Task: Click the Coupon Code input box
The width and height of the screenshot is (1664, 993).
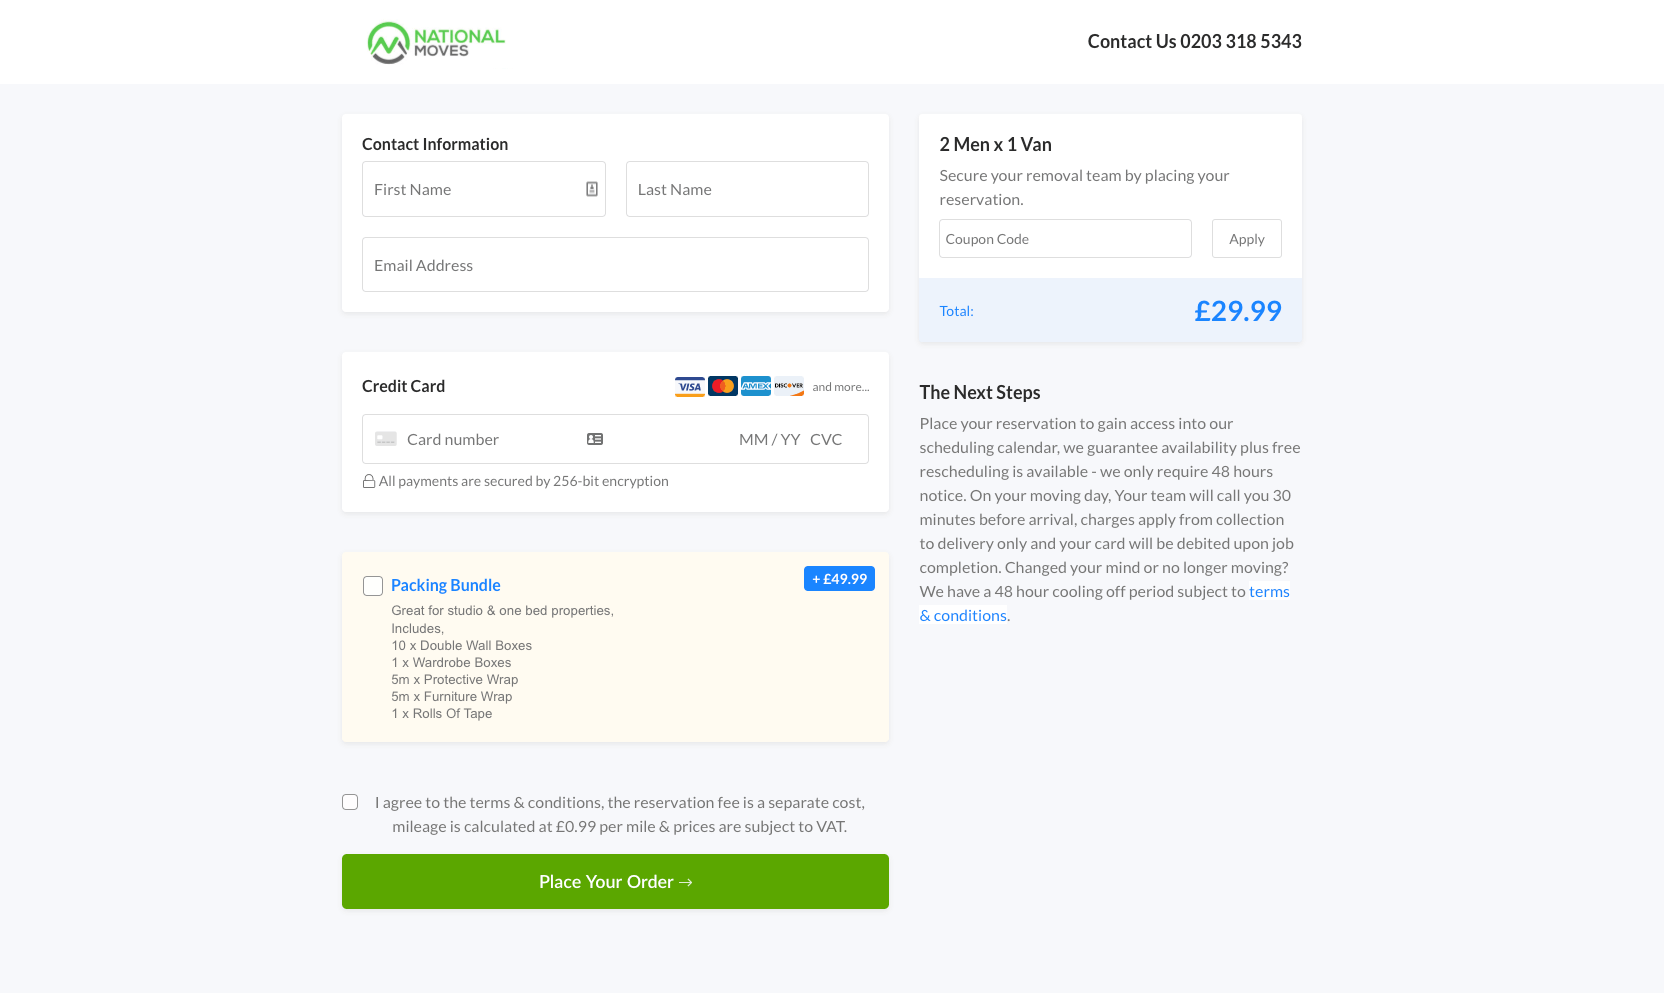Action: point(1065,239)
